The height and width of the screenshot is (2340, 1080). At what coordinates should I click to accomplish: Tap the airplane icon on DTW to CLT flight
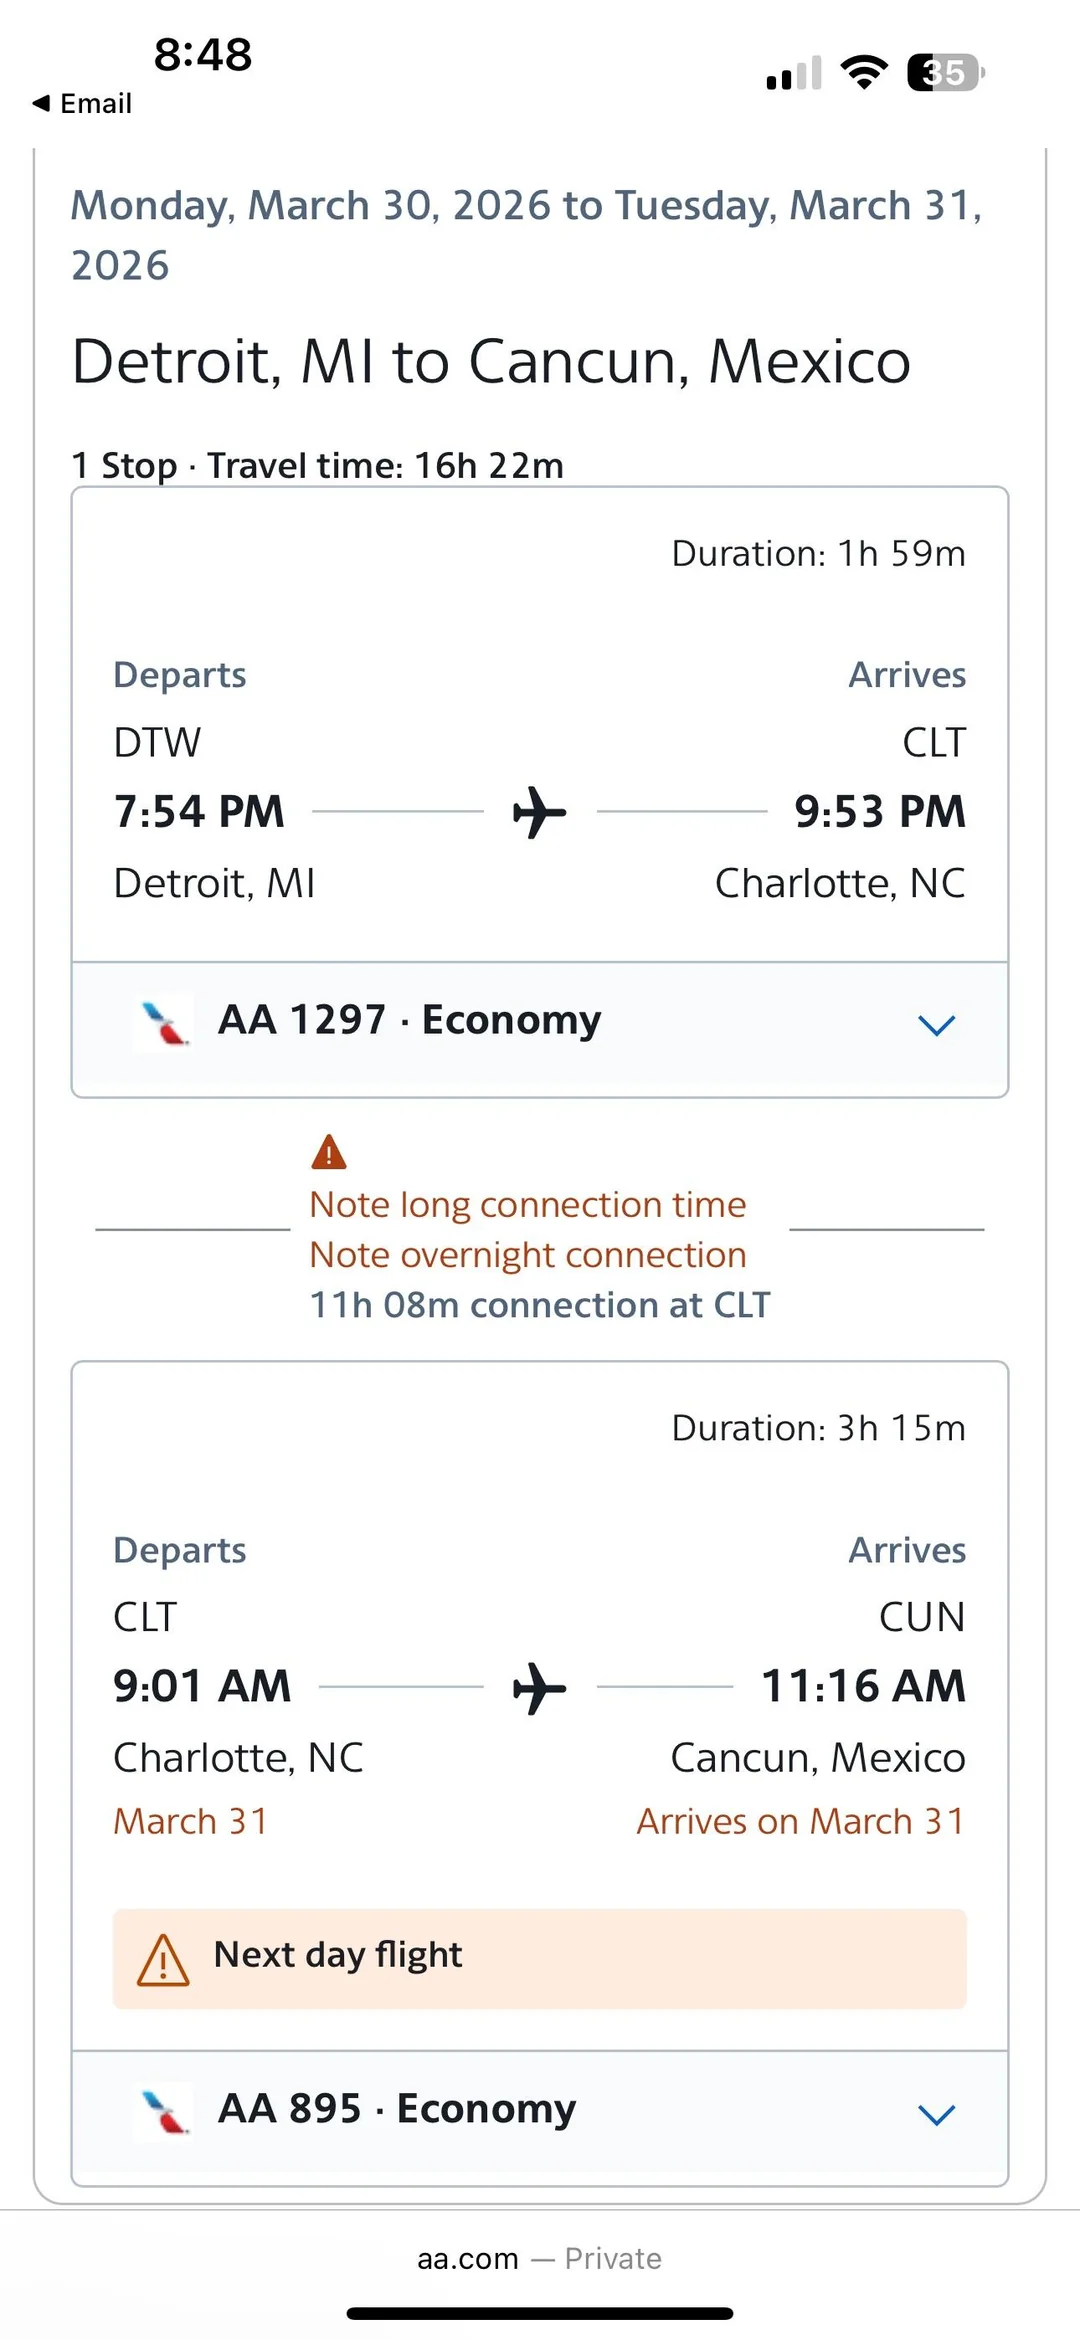540,811
